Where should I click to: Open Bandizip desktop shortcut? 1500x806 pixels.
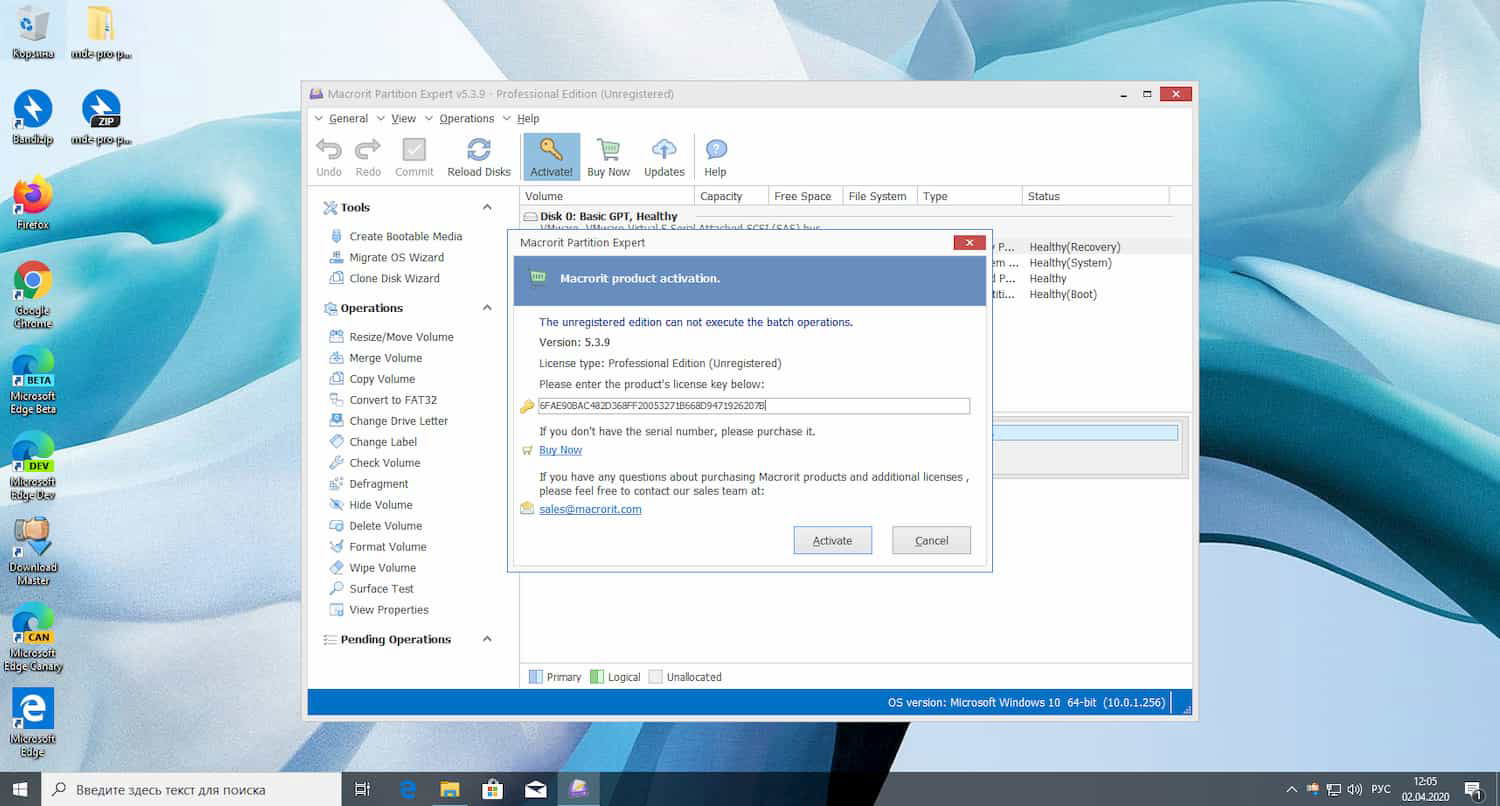(x=33, y=117)
